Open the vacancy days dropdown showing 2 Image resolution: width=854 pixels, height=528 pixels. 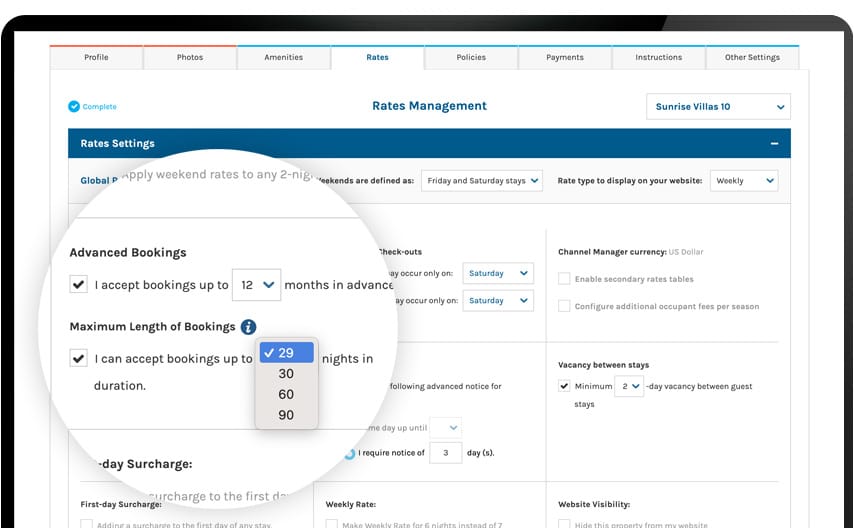pyautogui.click(x=628, y=387)
